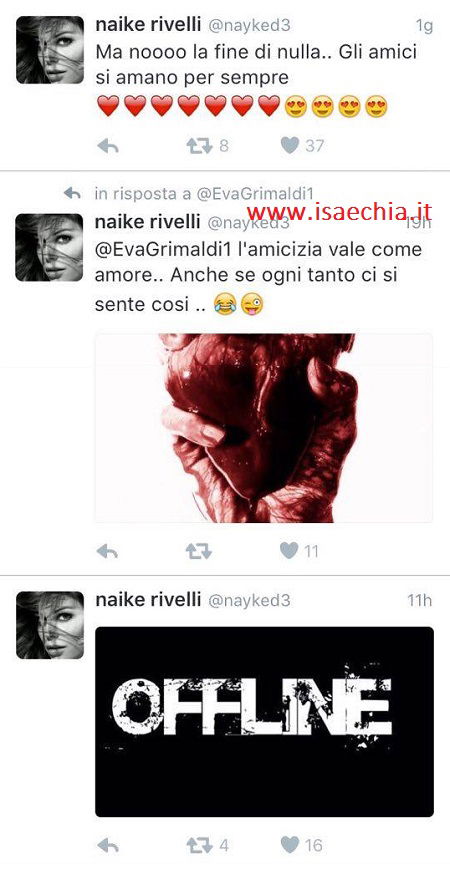
Task: Open the naike rivelli name on first tweet
Action: pos(147,24)
